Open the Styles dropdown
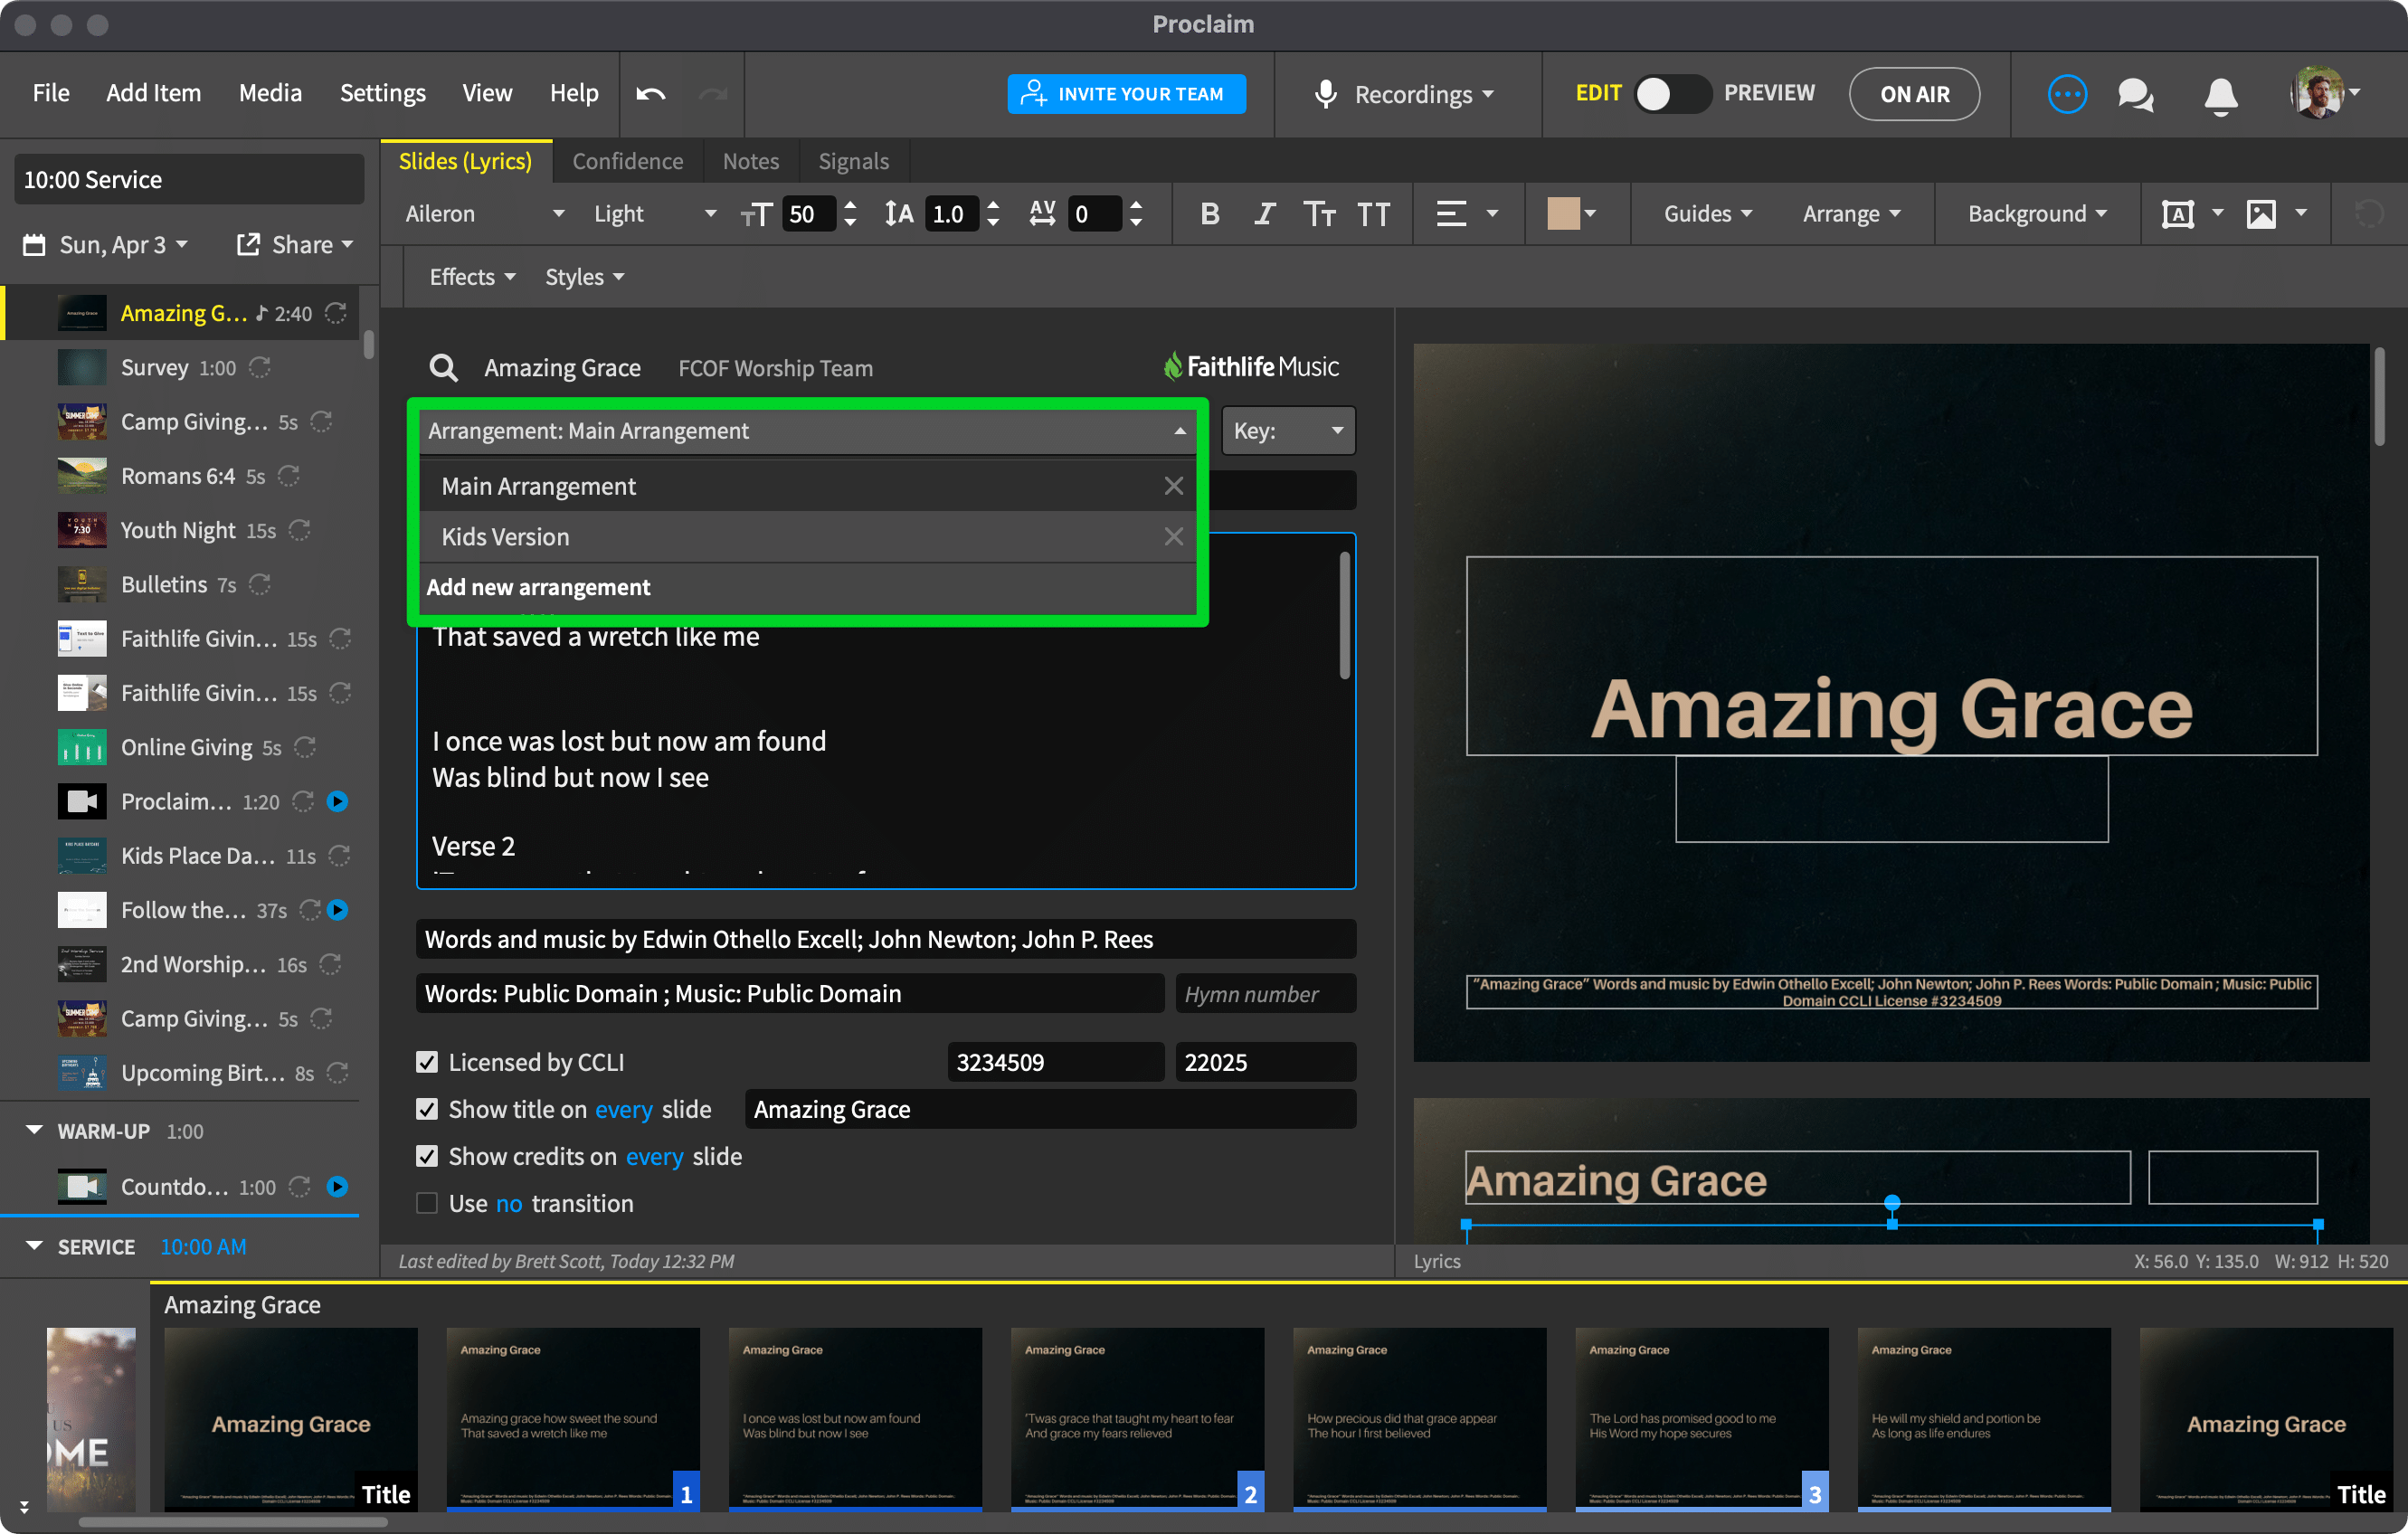This screenshot has height=1534, width=2408. 584,277
